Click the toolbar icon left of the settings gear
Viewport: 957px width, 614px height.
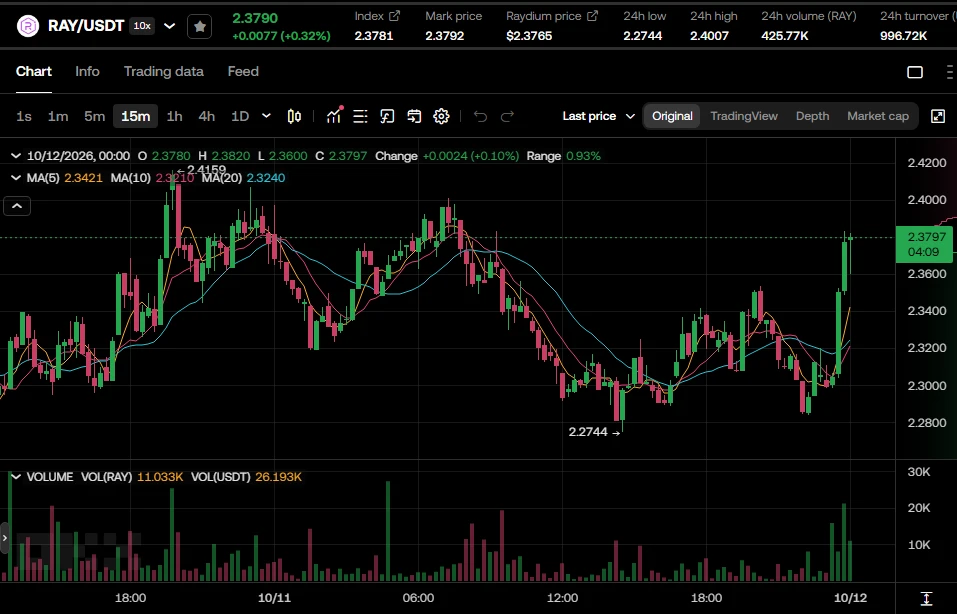[x=414, y=116]
